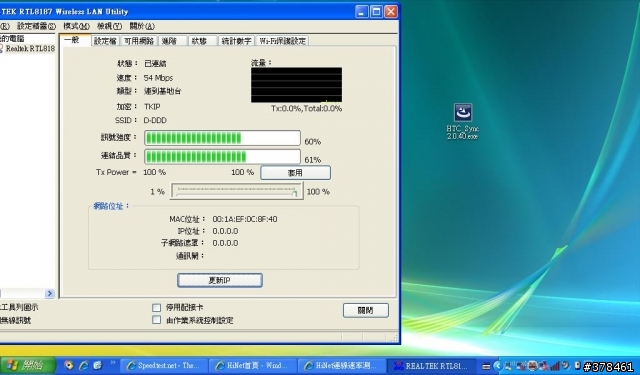Click the wireless signal bars tray icon
The width and height of the screenshot is (640, 375).
tap(554, 366)
